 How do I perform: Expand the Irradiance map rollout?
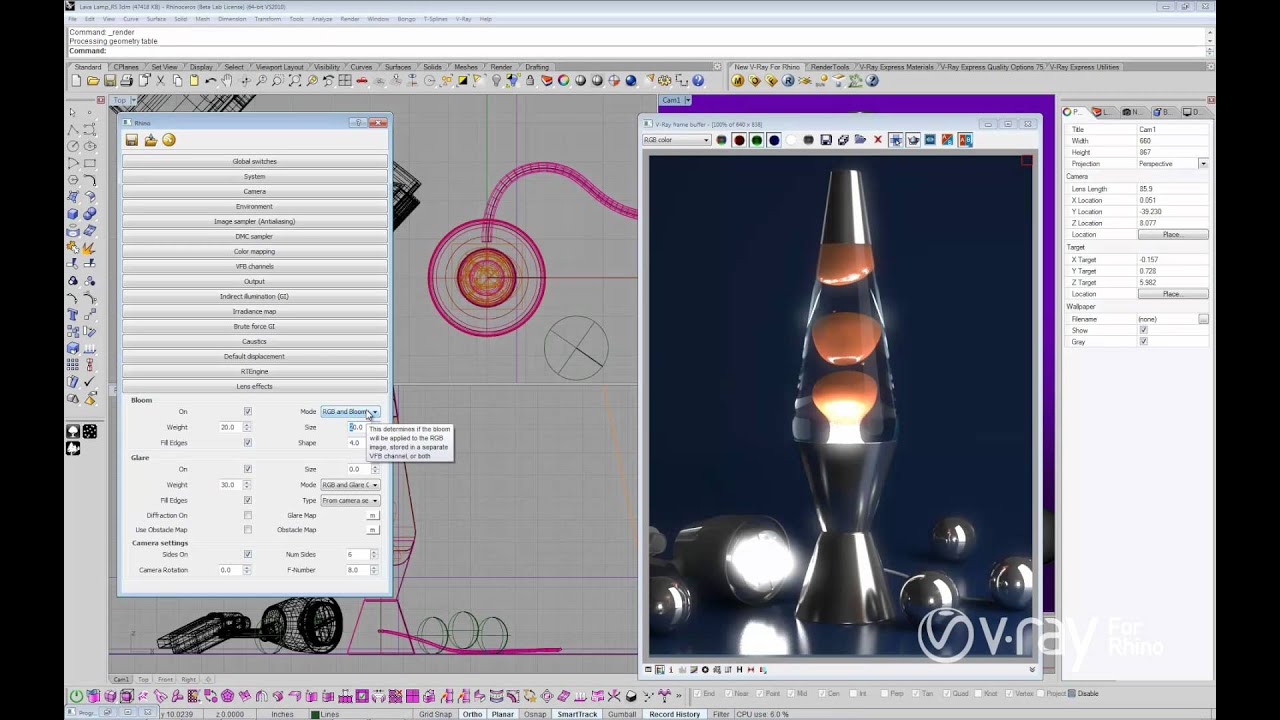(x=254, y=311)
